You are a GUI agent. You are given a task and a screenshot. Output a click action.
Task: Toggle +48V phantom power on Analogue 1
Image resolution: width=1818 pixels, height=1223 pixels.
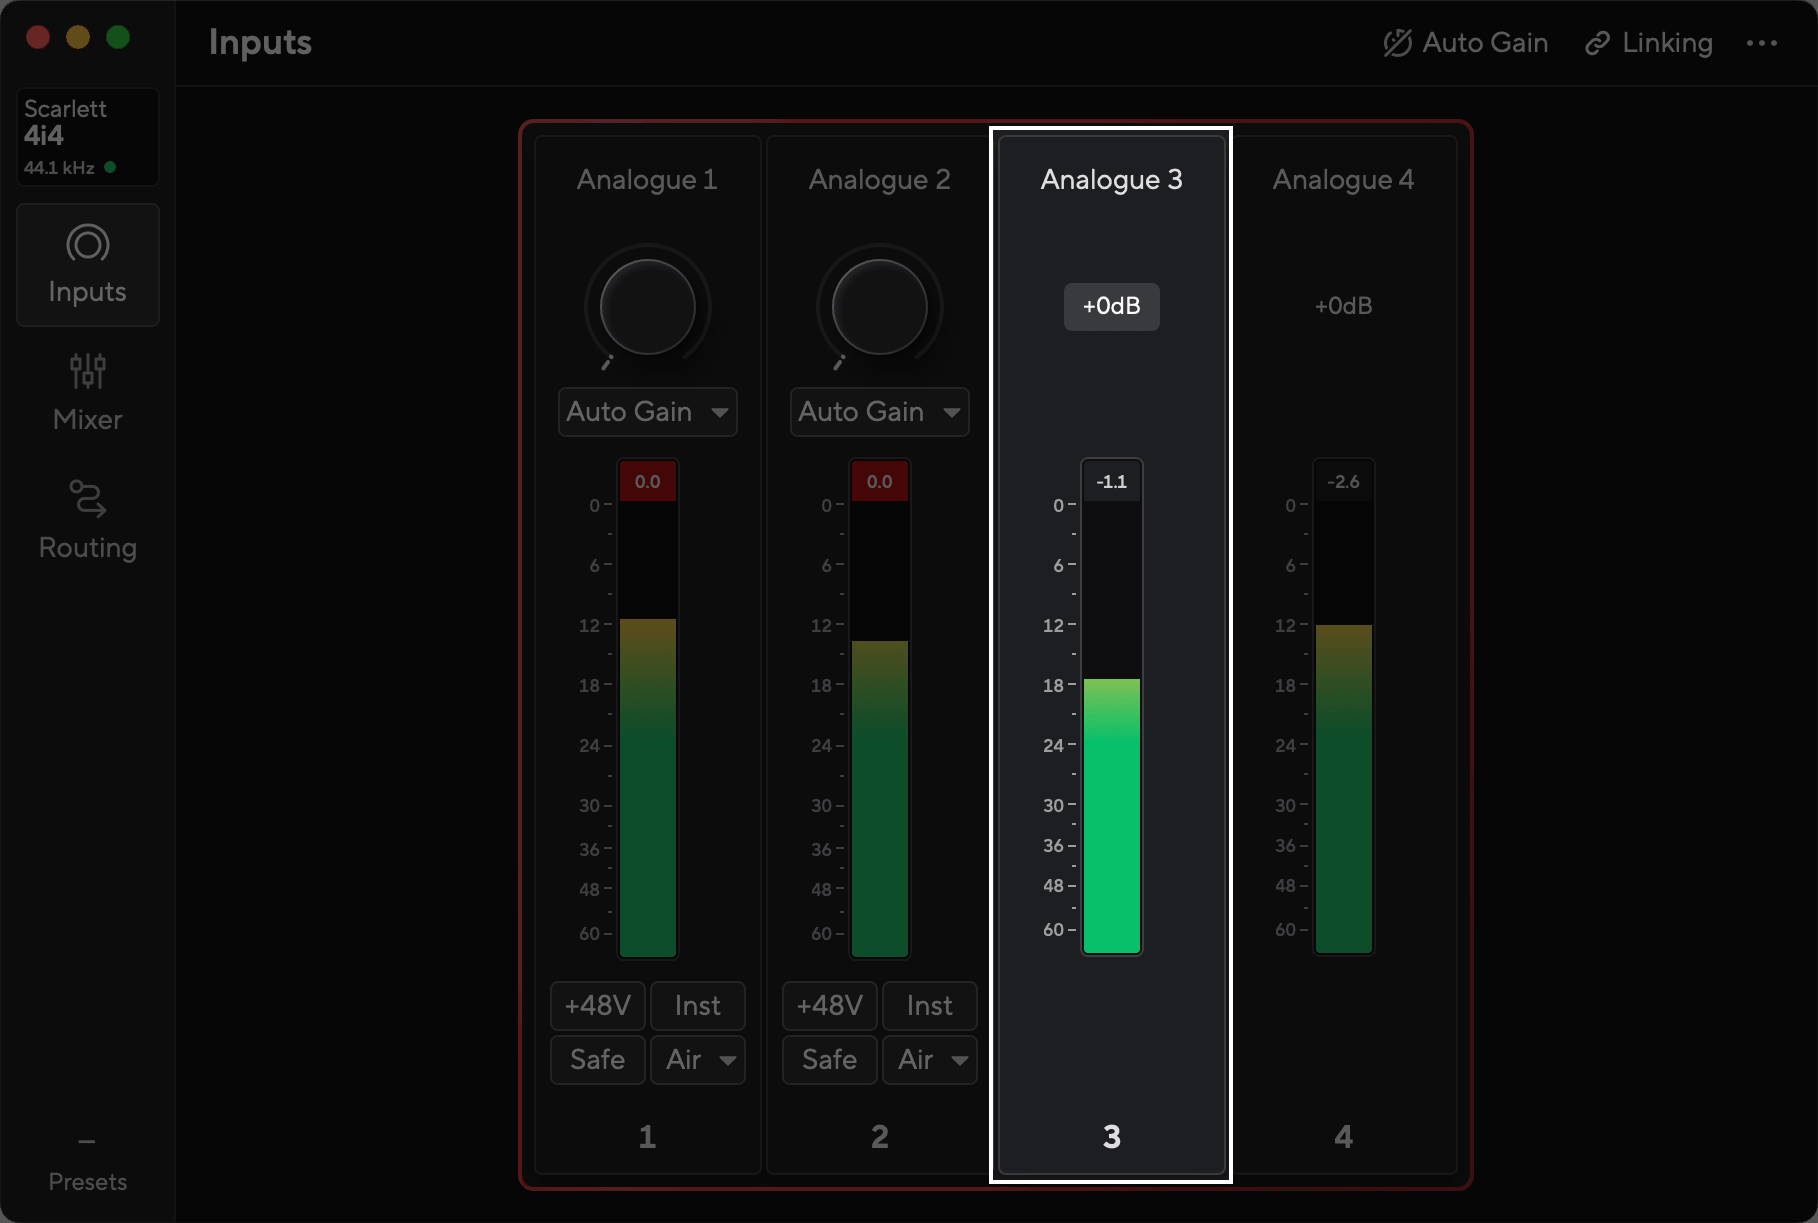598,1006
